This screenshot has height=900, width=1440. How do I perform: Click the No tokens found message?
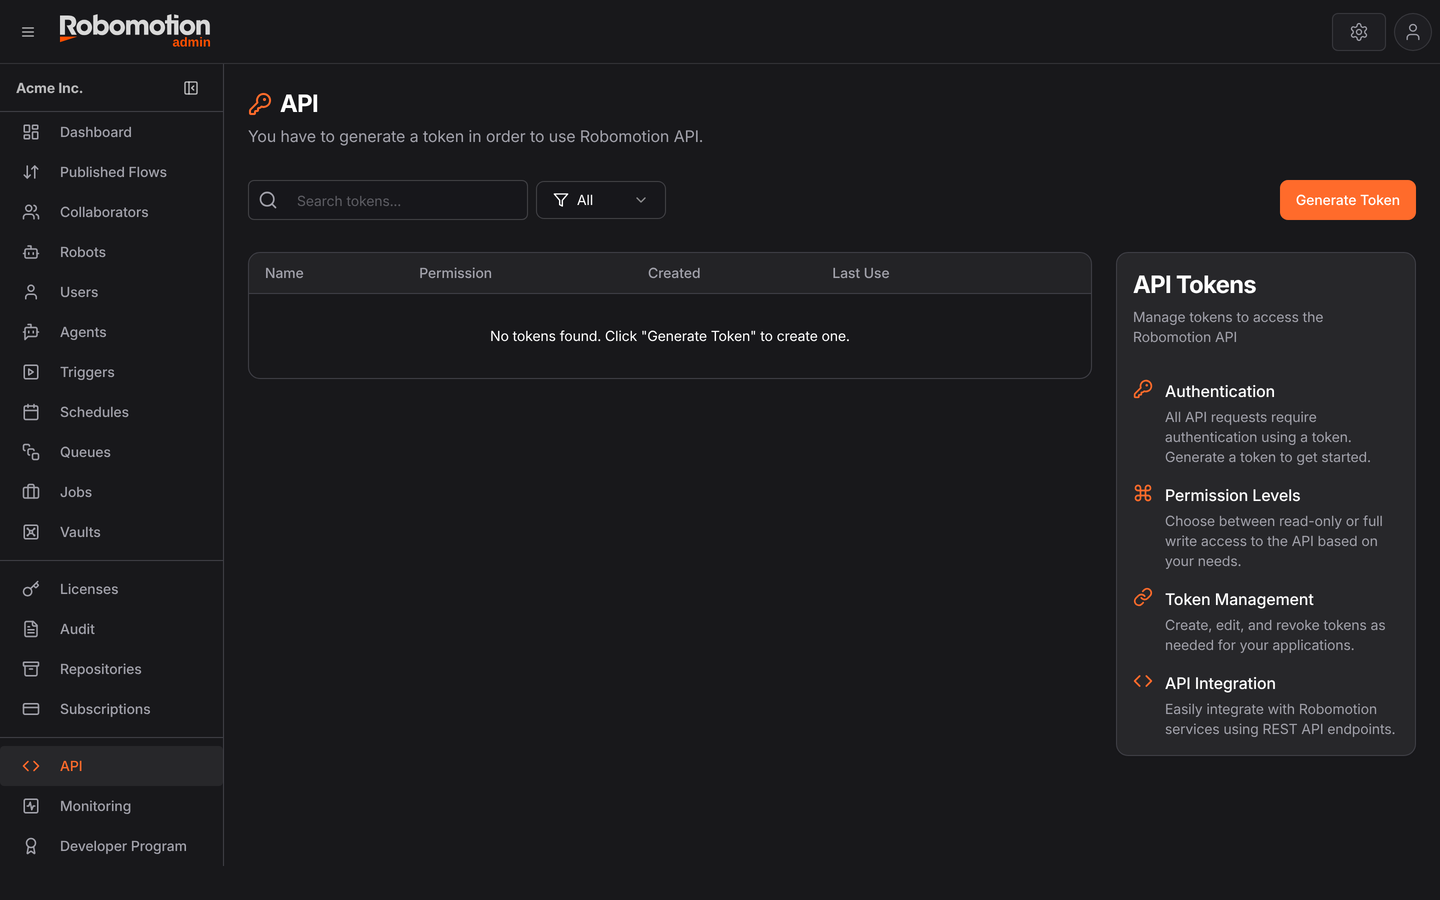(x=670, y=336)
